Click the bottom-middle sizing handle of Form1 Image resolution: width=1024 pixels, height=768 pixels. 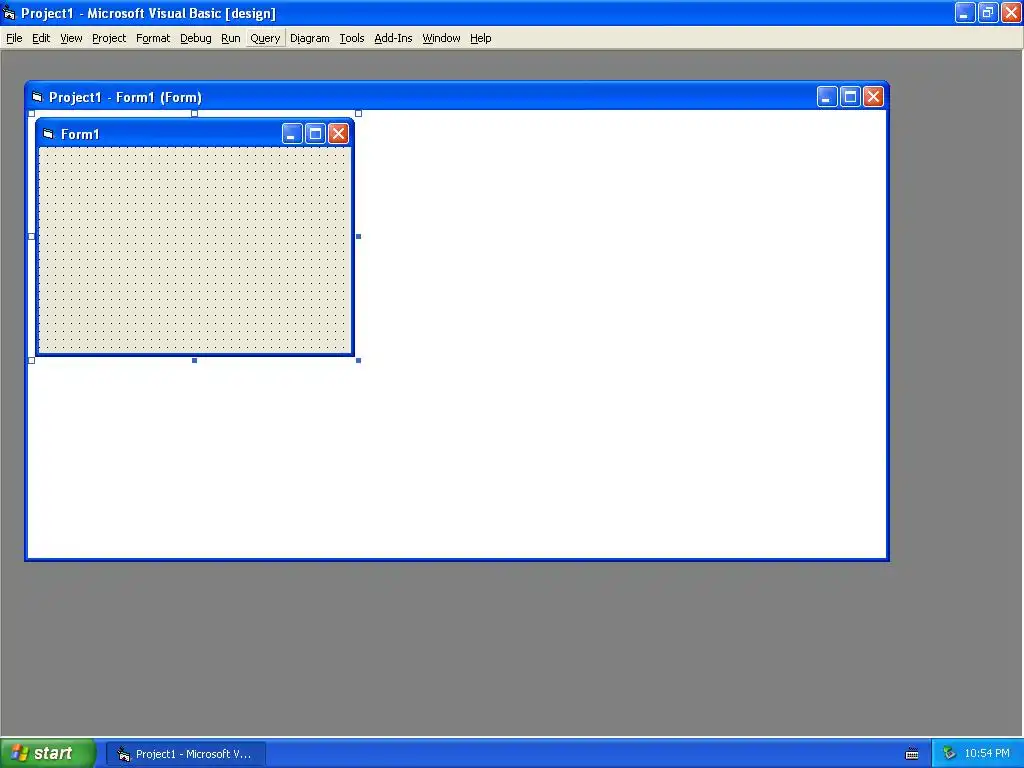click(195, 360)
